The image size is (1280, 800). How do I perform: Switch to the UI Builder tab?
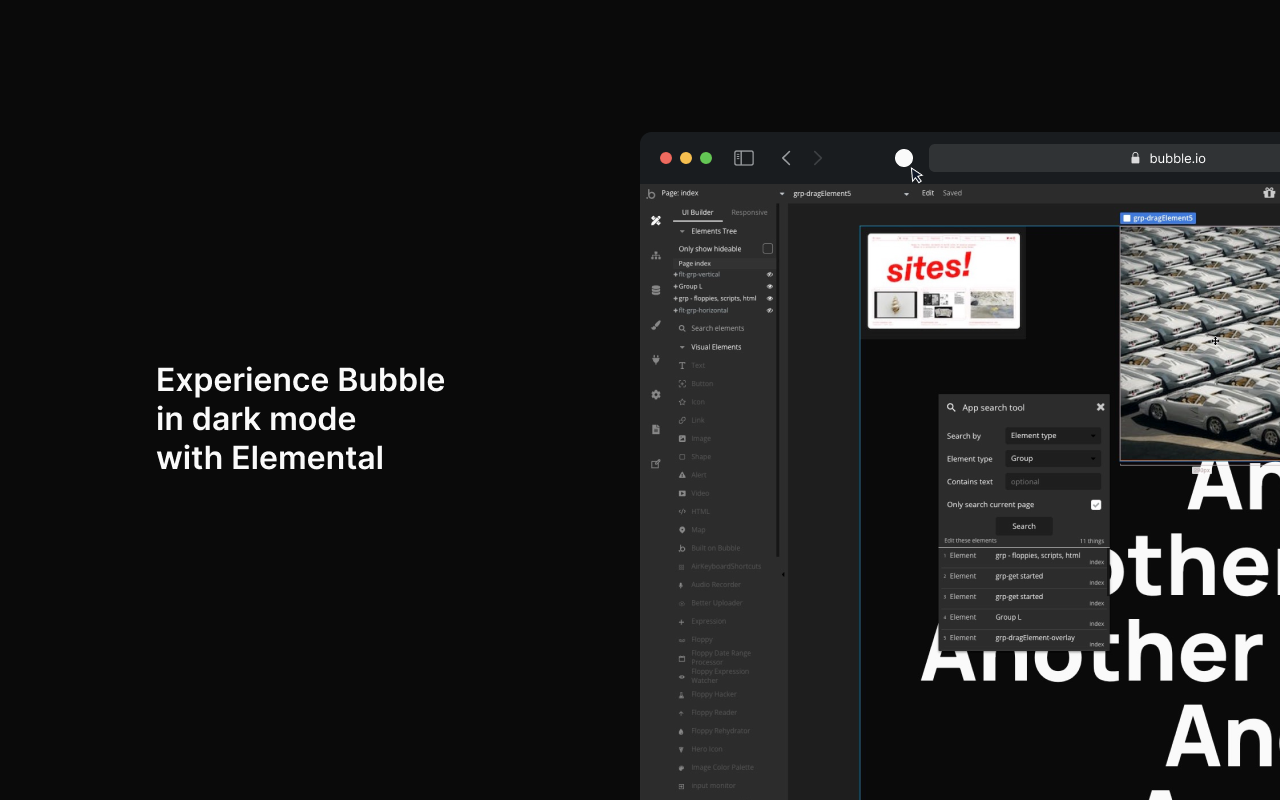(698, 212)
